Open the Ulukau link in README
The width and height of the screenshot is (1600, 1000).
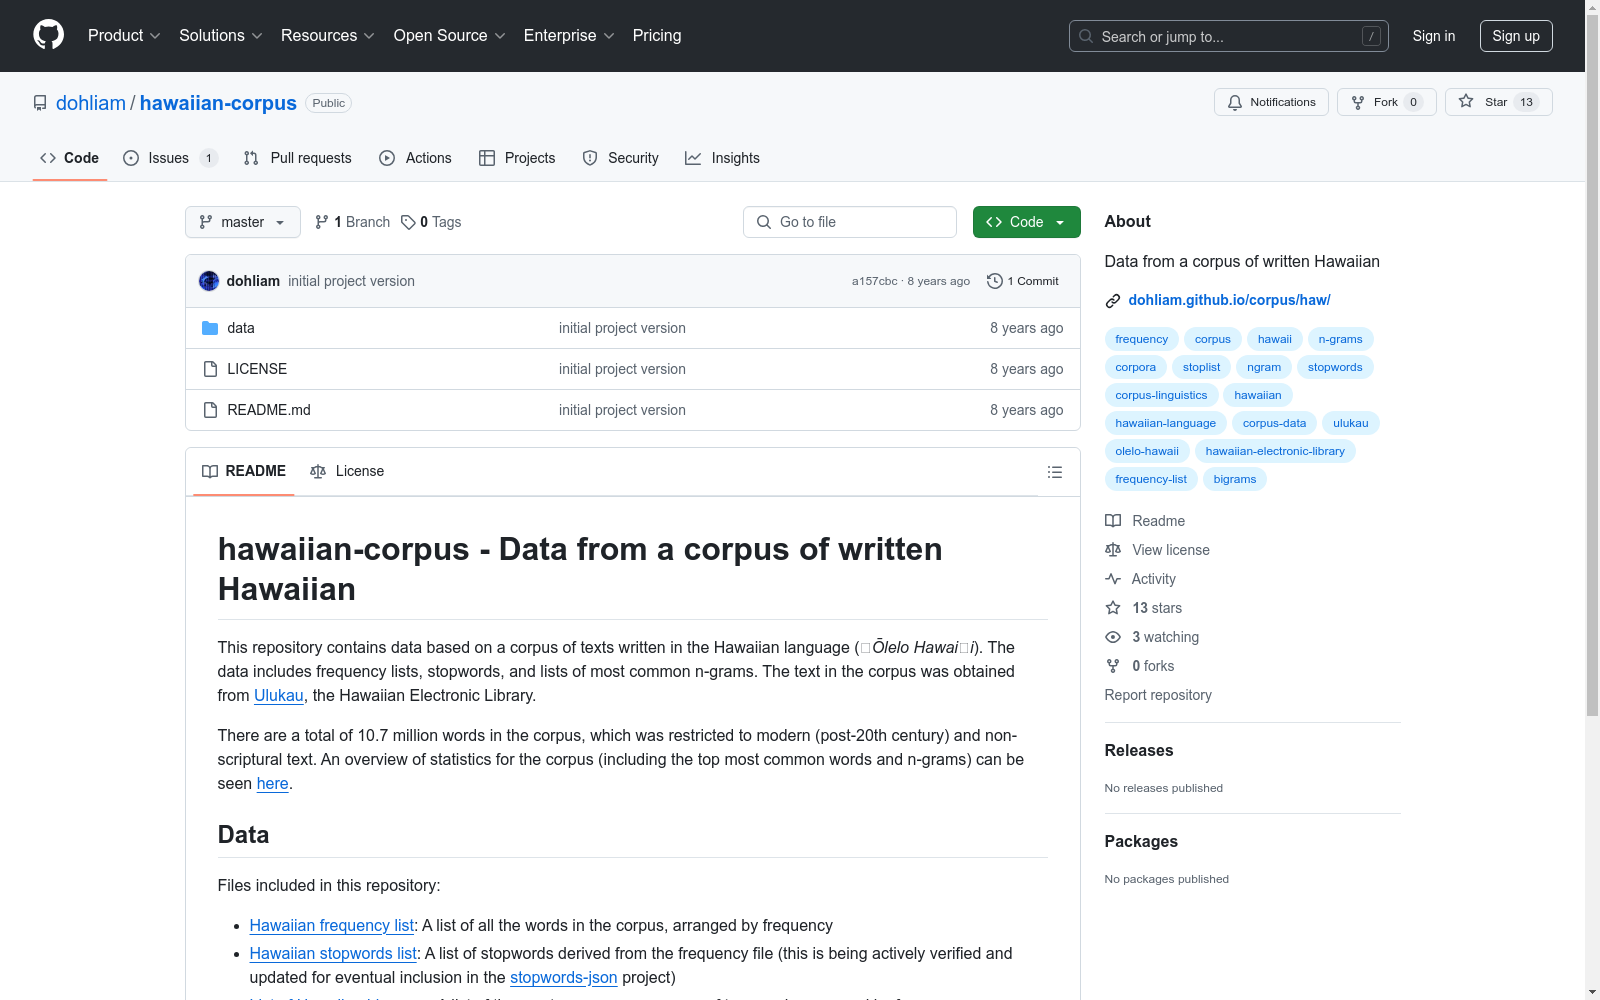[x=279, y=695]
